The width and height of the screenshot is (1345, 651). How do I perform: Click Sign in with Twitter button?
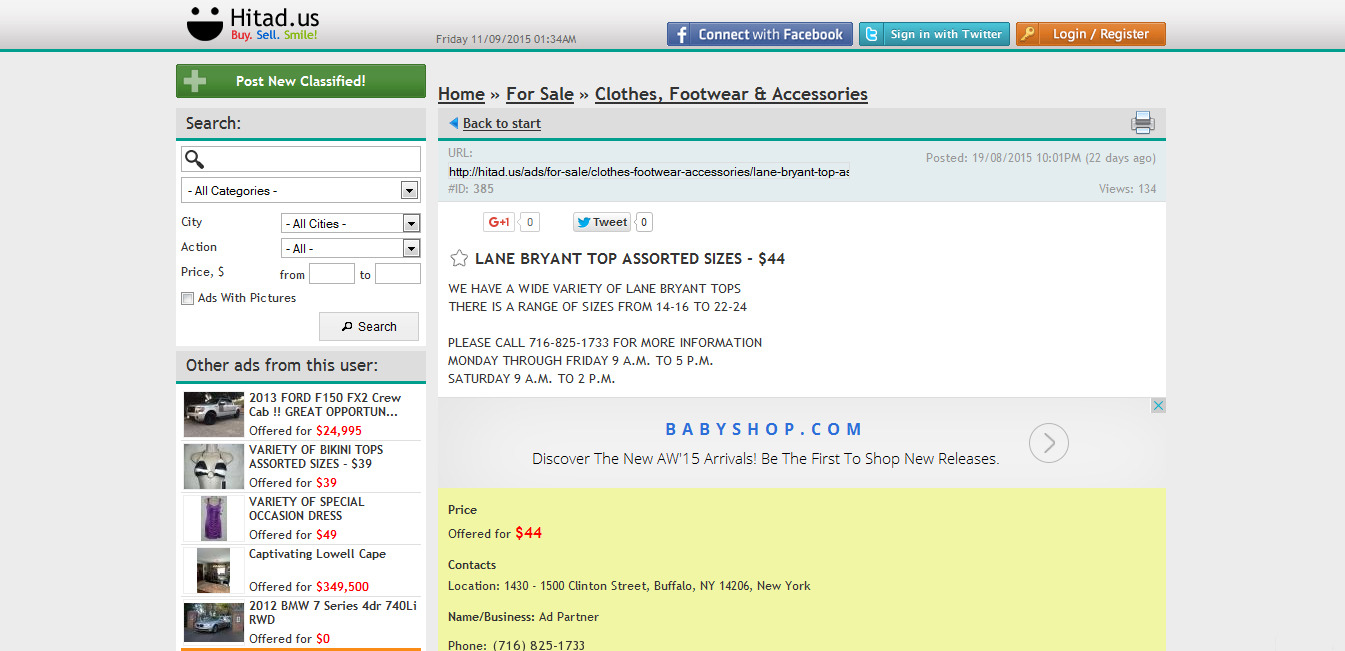coord(934,34)
